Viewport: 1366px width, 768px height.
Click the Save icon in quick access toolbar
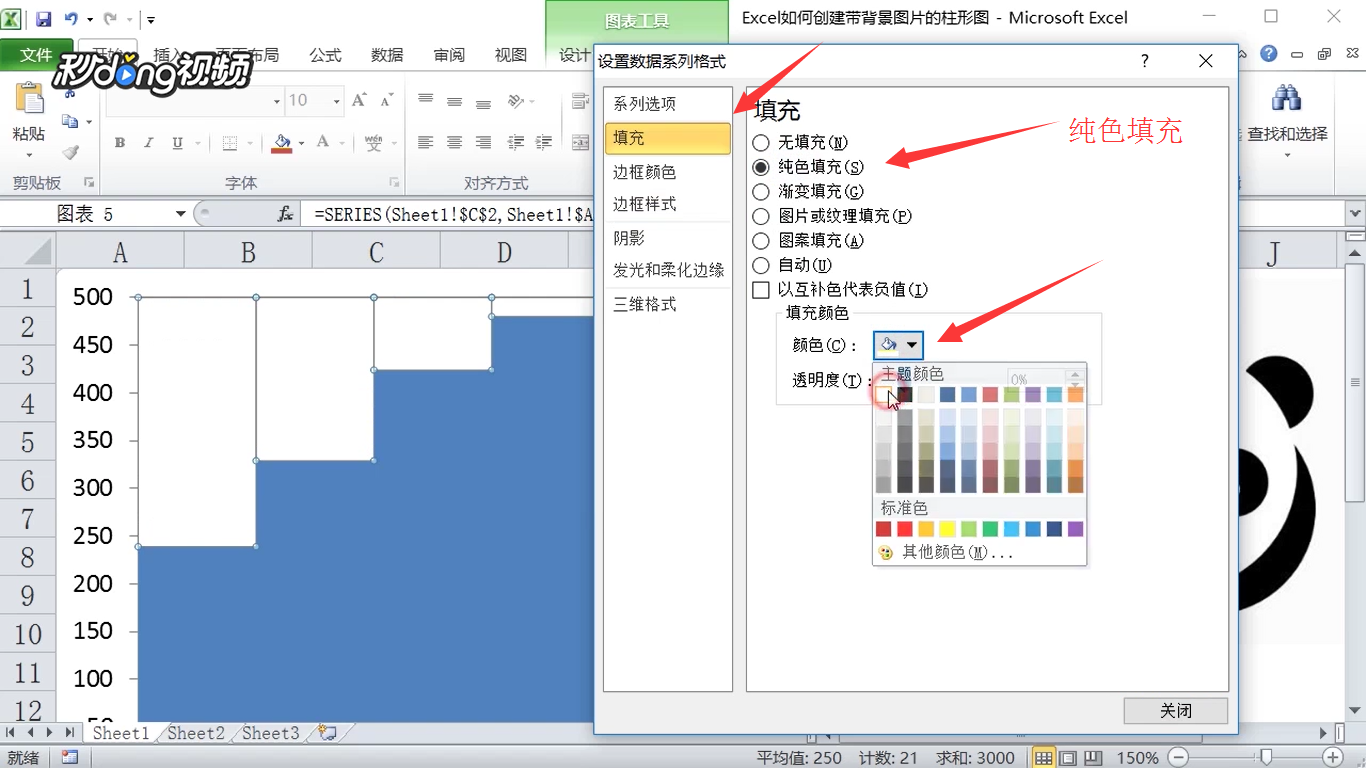44,19
